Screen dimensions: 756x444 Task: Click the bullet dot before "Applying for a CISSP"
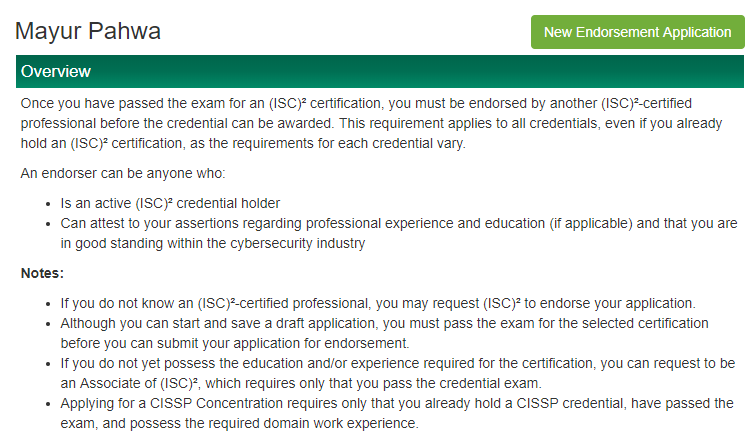tap(48, 404)
